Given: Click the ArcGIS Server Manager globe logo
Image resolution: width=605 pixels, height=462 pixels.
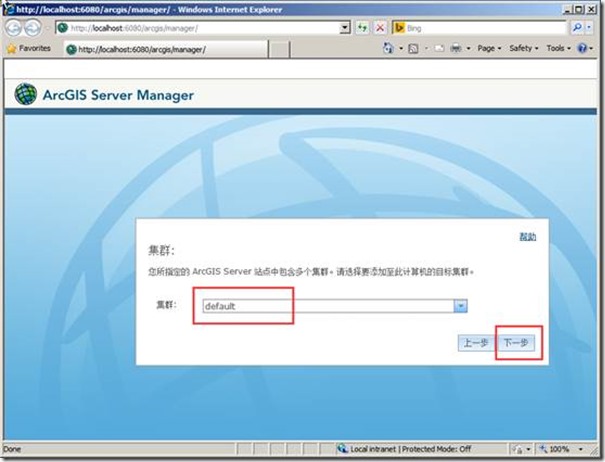Looking at the screenshot, I should click(x=25, y=94).
